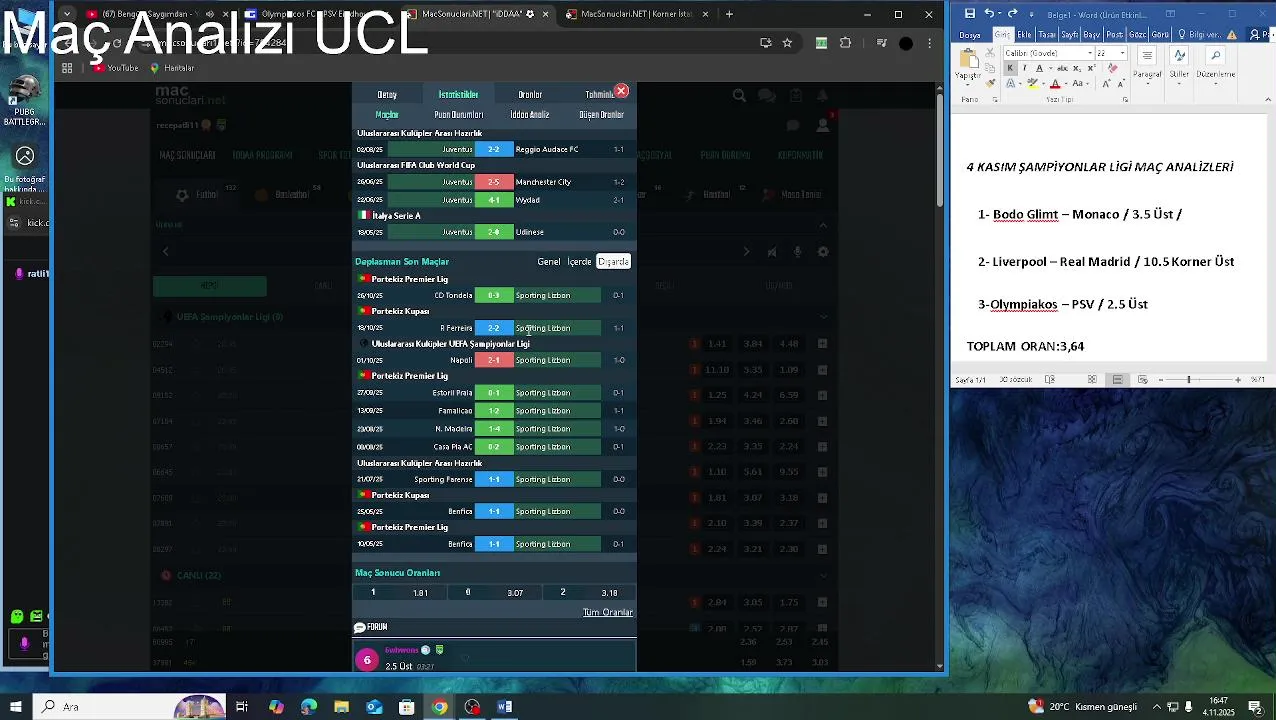The width and height of the screenshot is (1276, 720).
Task: Select the İddaa Analiz subtab
Action: [x=530, y=115]
